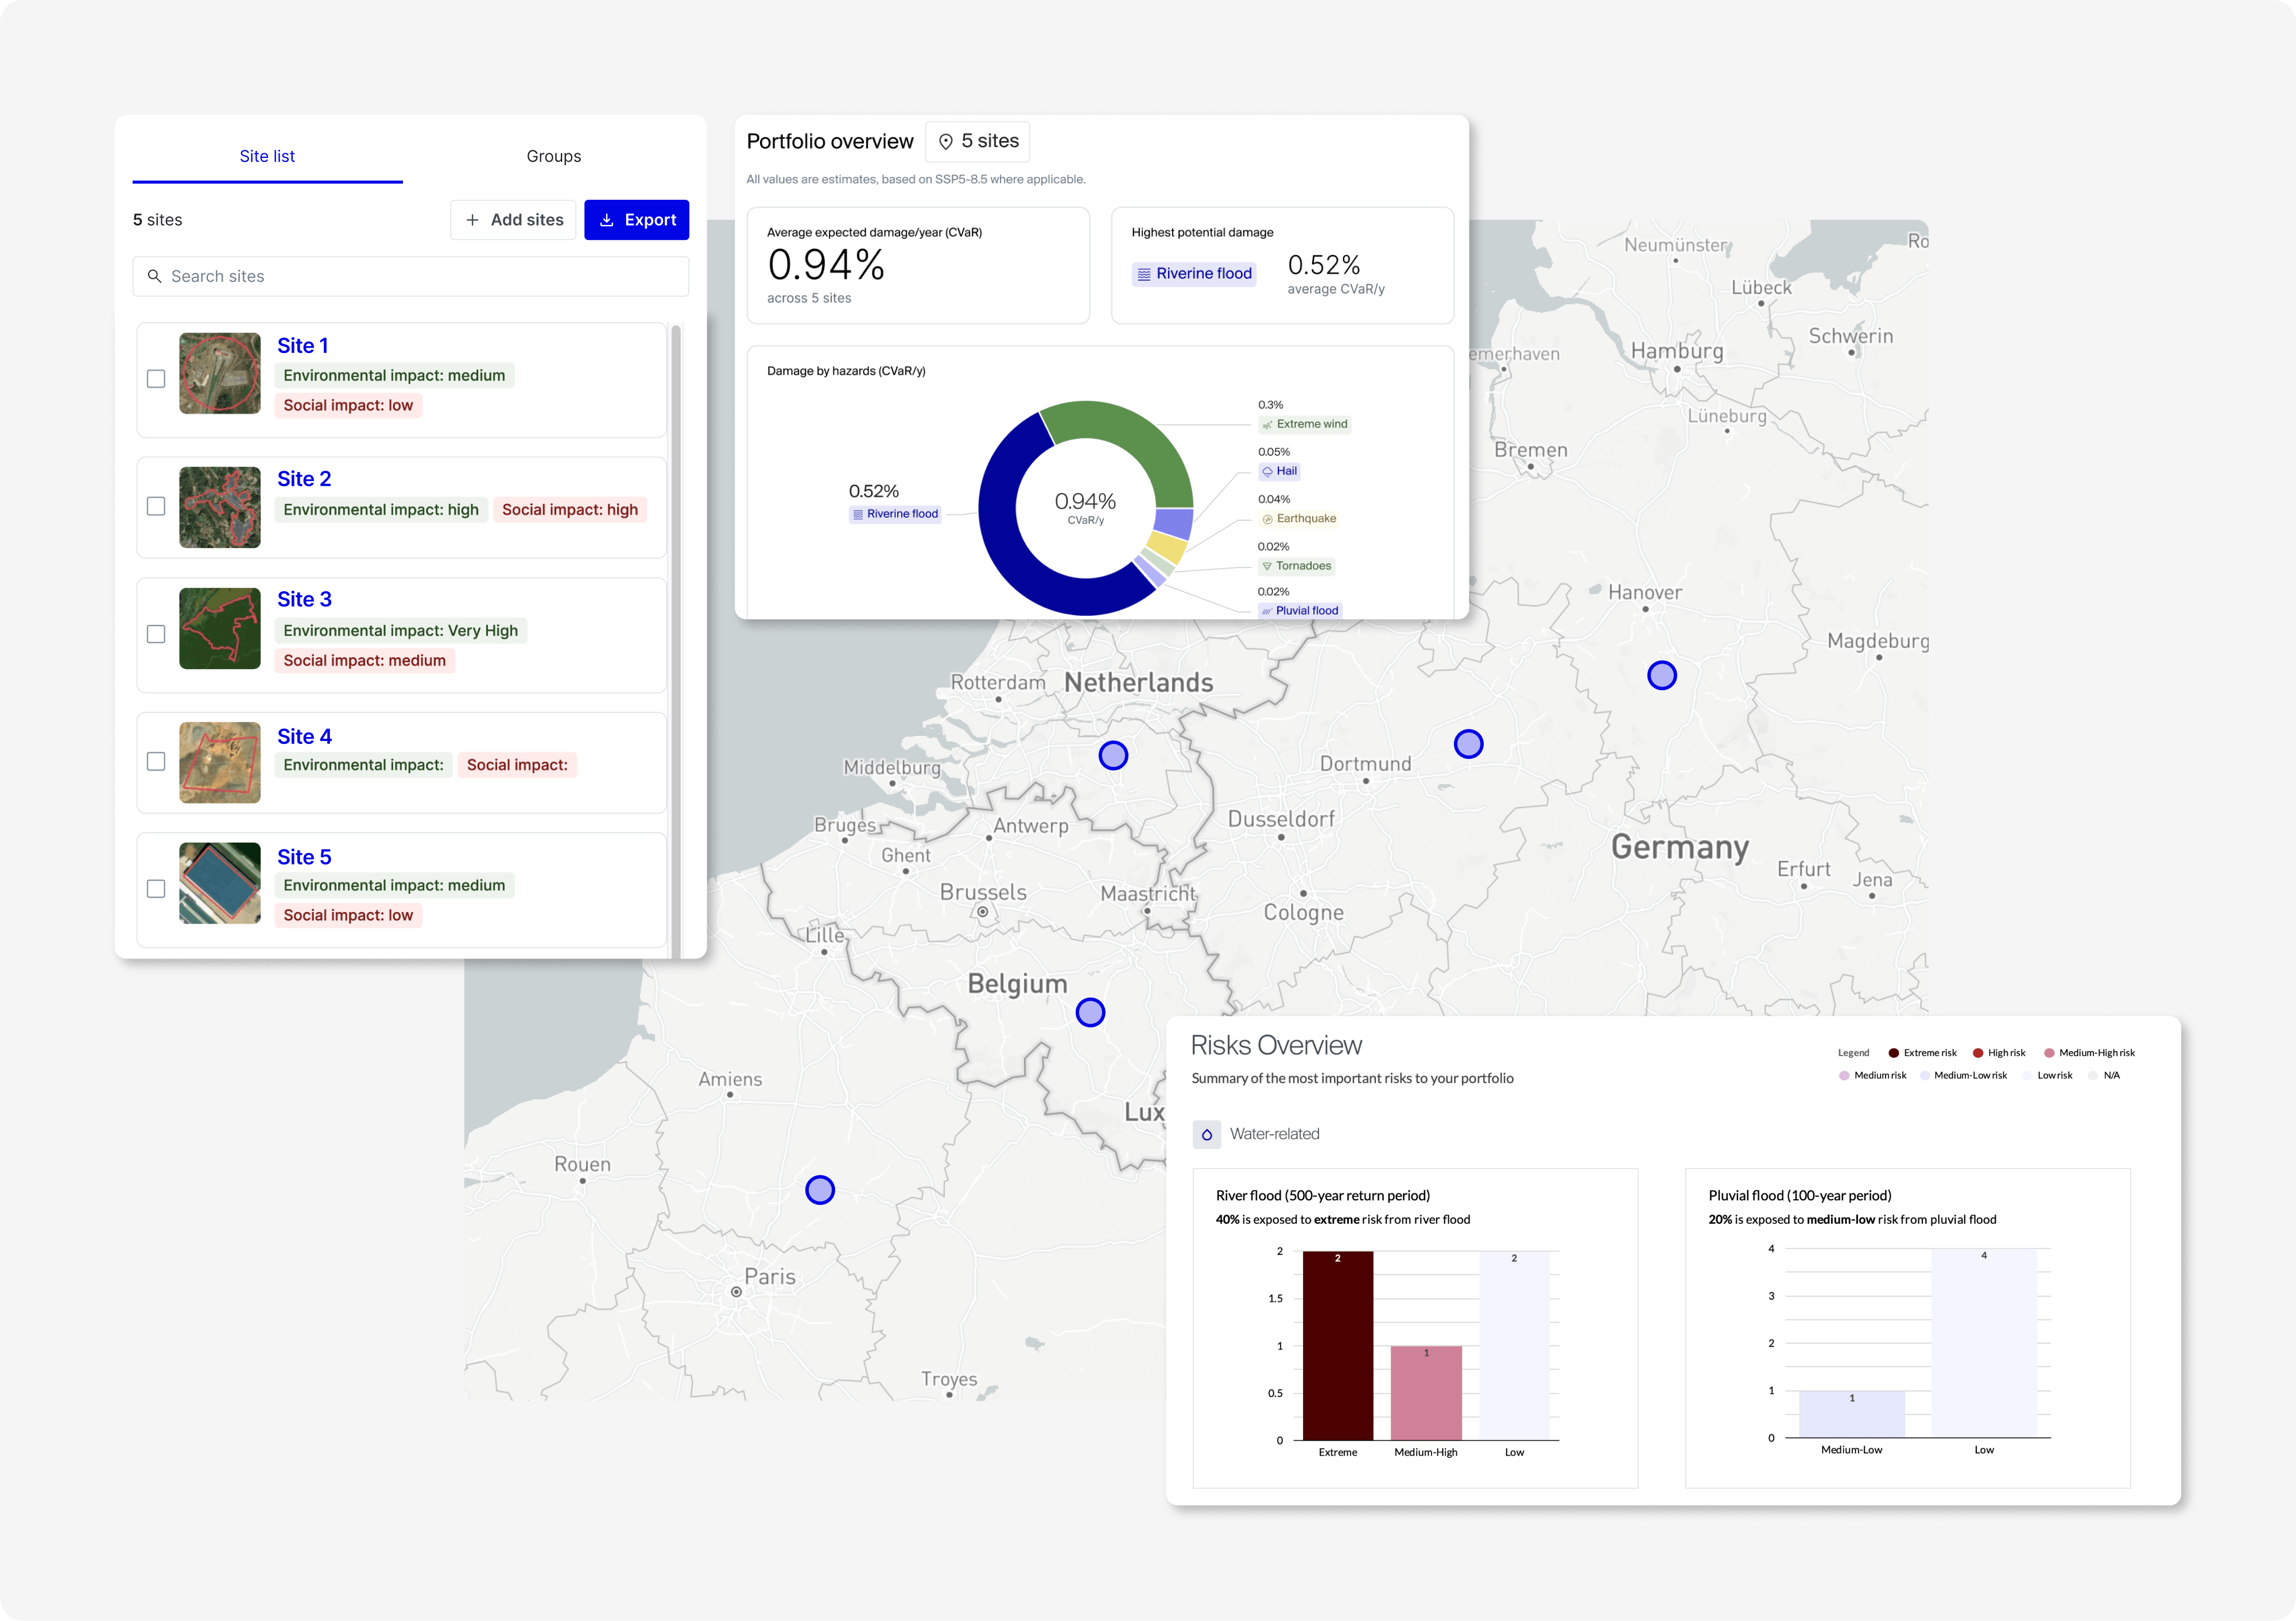Select the Site list tab
The width and height of the screenshot is (2296, 1621).
[x=267, y=156]
